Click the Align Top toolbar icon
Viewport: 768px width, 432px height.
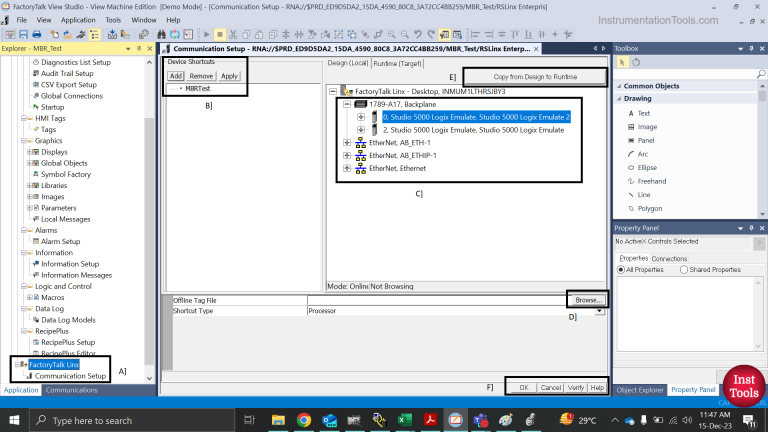pos(515,34)
